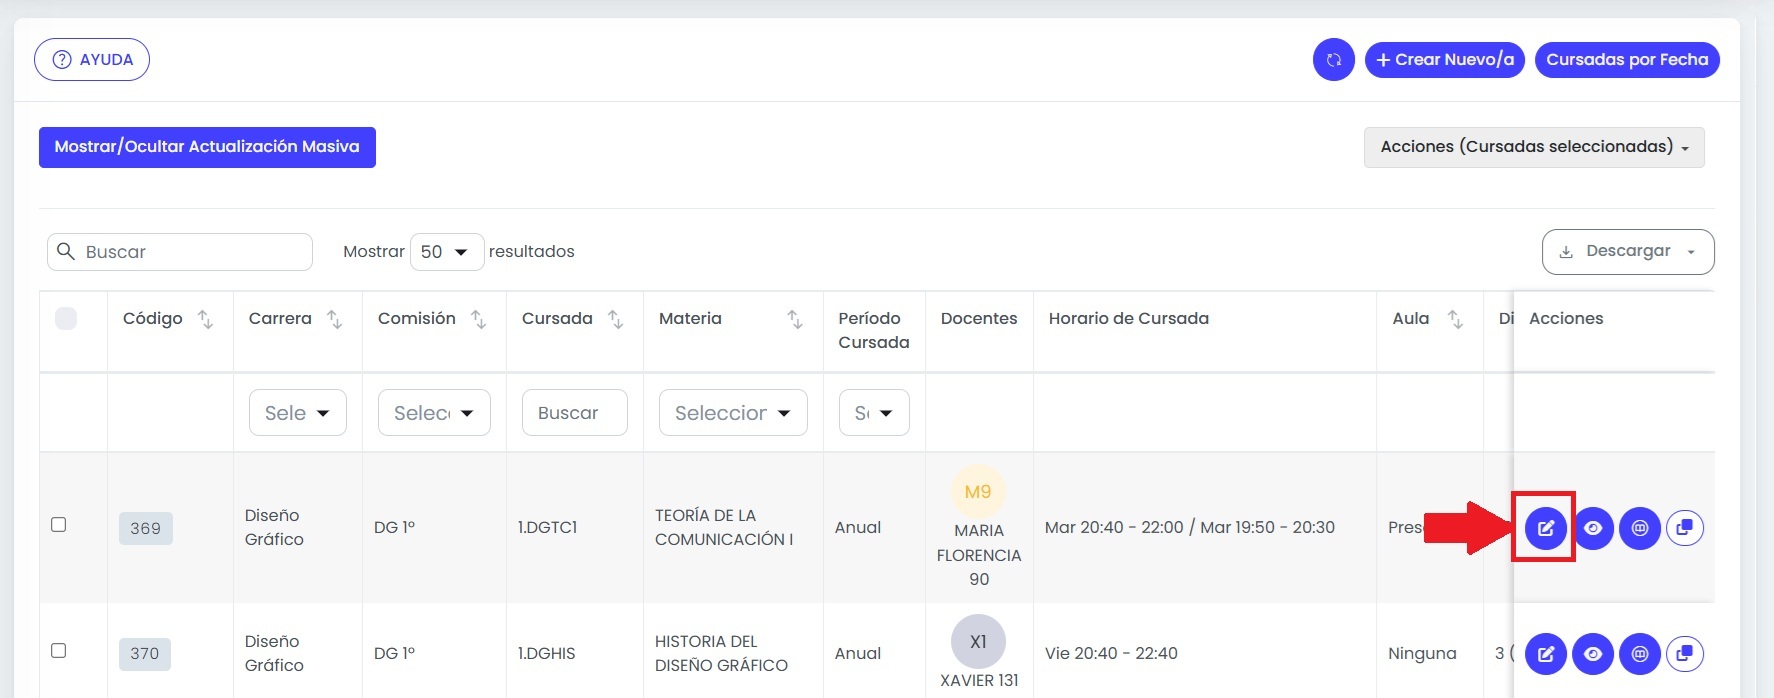Click the Acciones column header

click(x=1566, y=318)
